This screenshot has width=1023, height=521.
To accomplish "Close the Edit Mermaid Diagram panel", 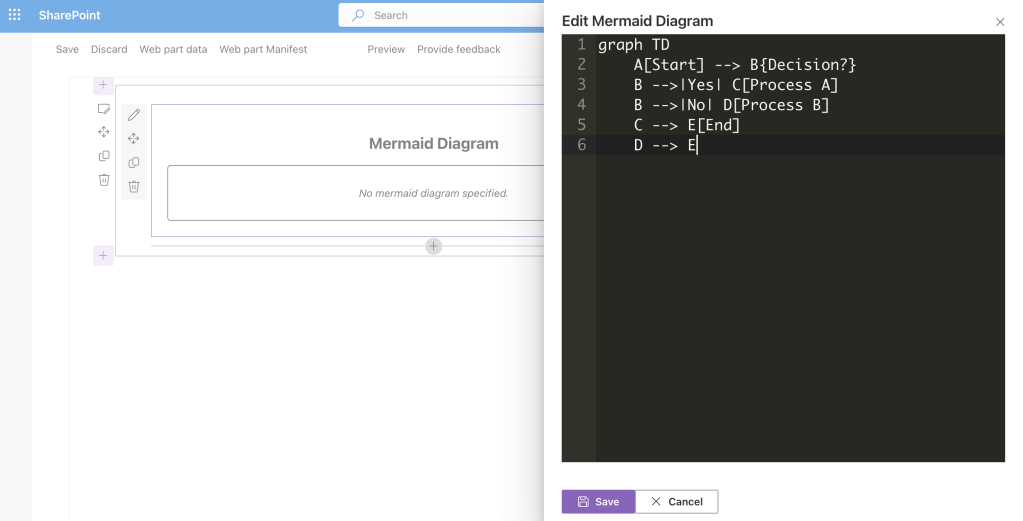I will coord(1000,22).
